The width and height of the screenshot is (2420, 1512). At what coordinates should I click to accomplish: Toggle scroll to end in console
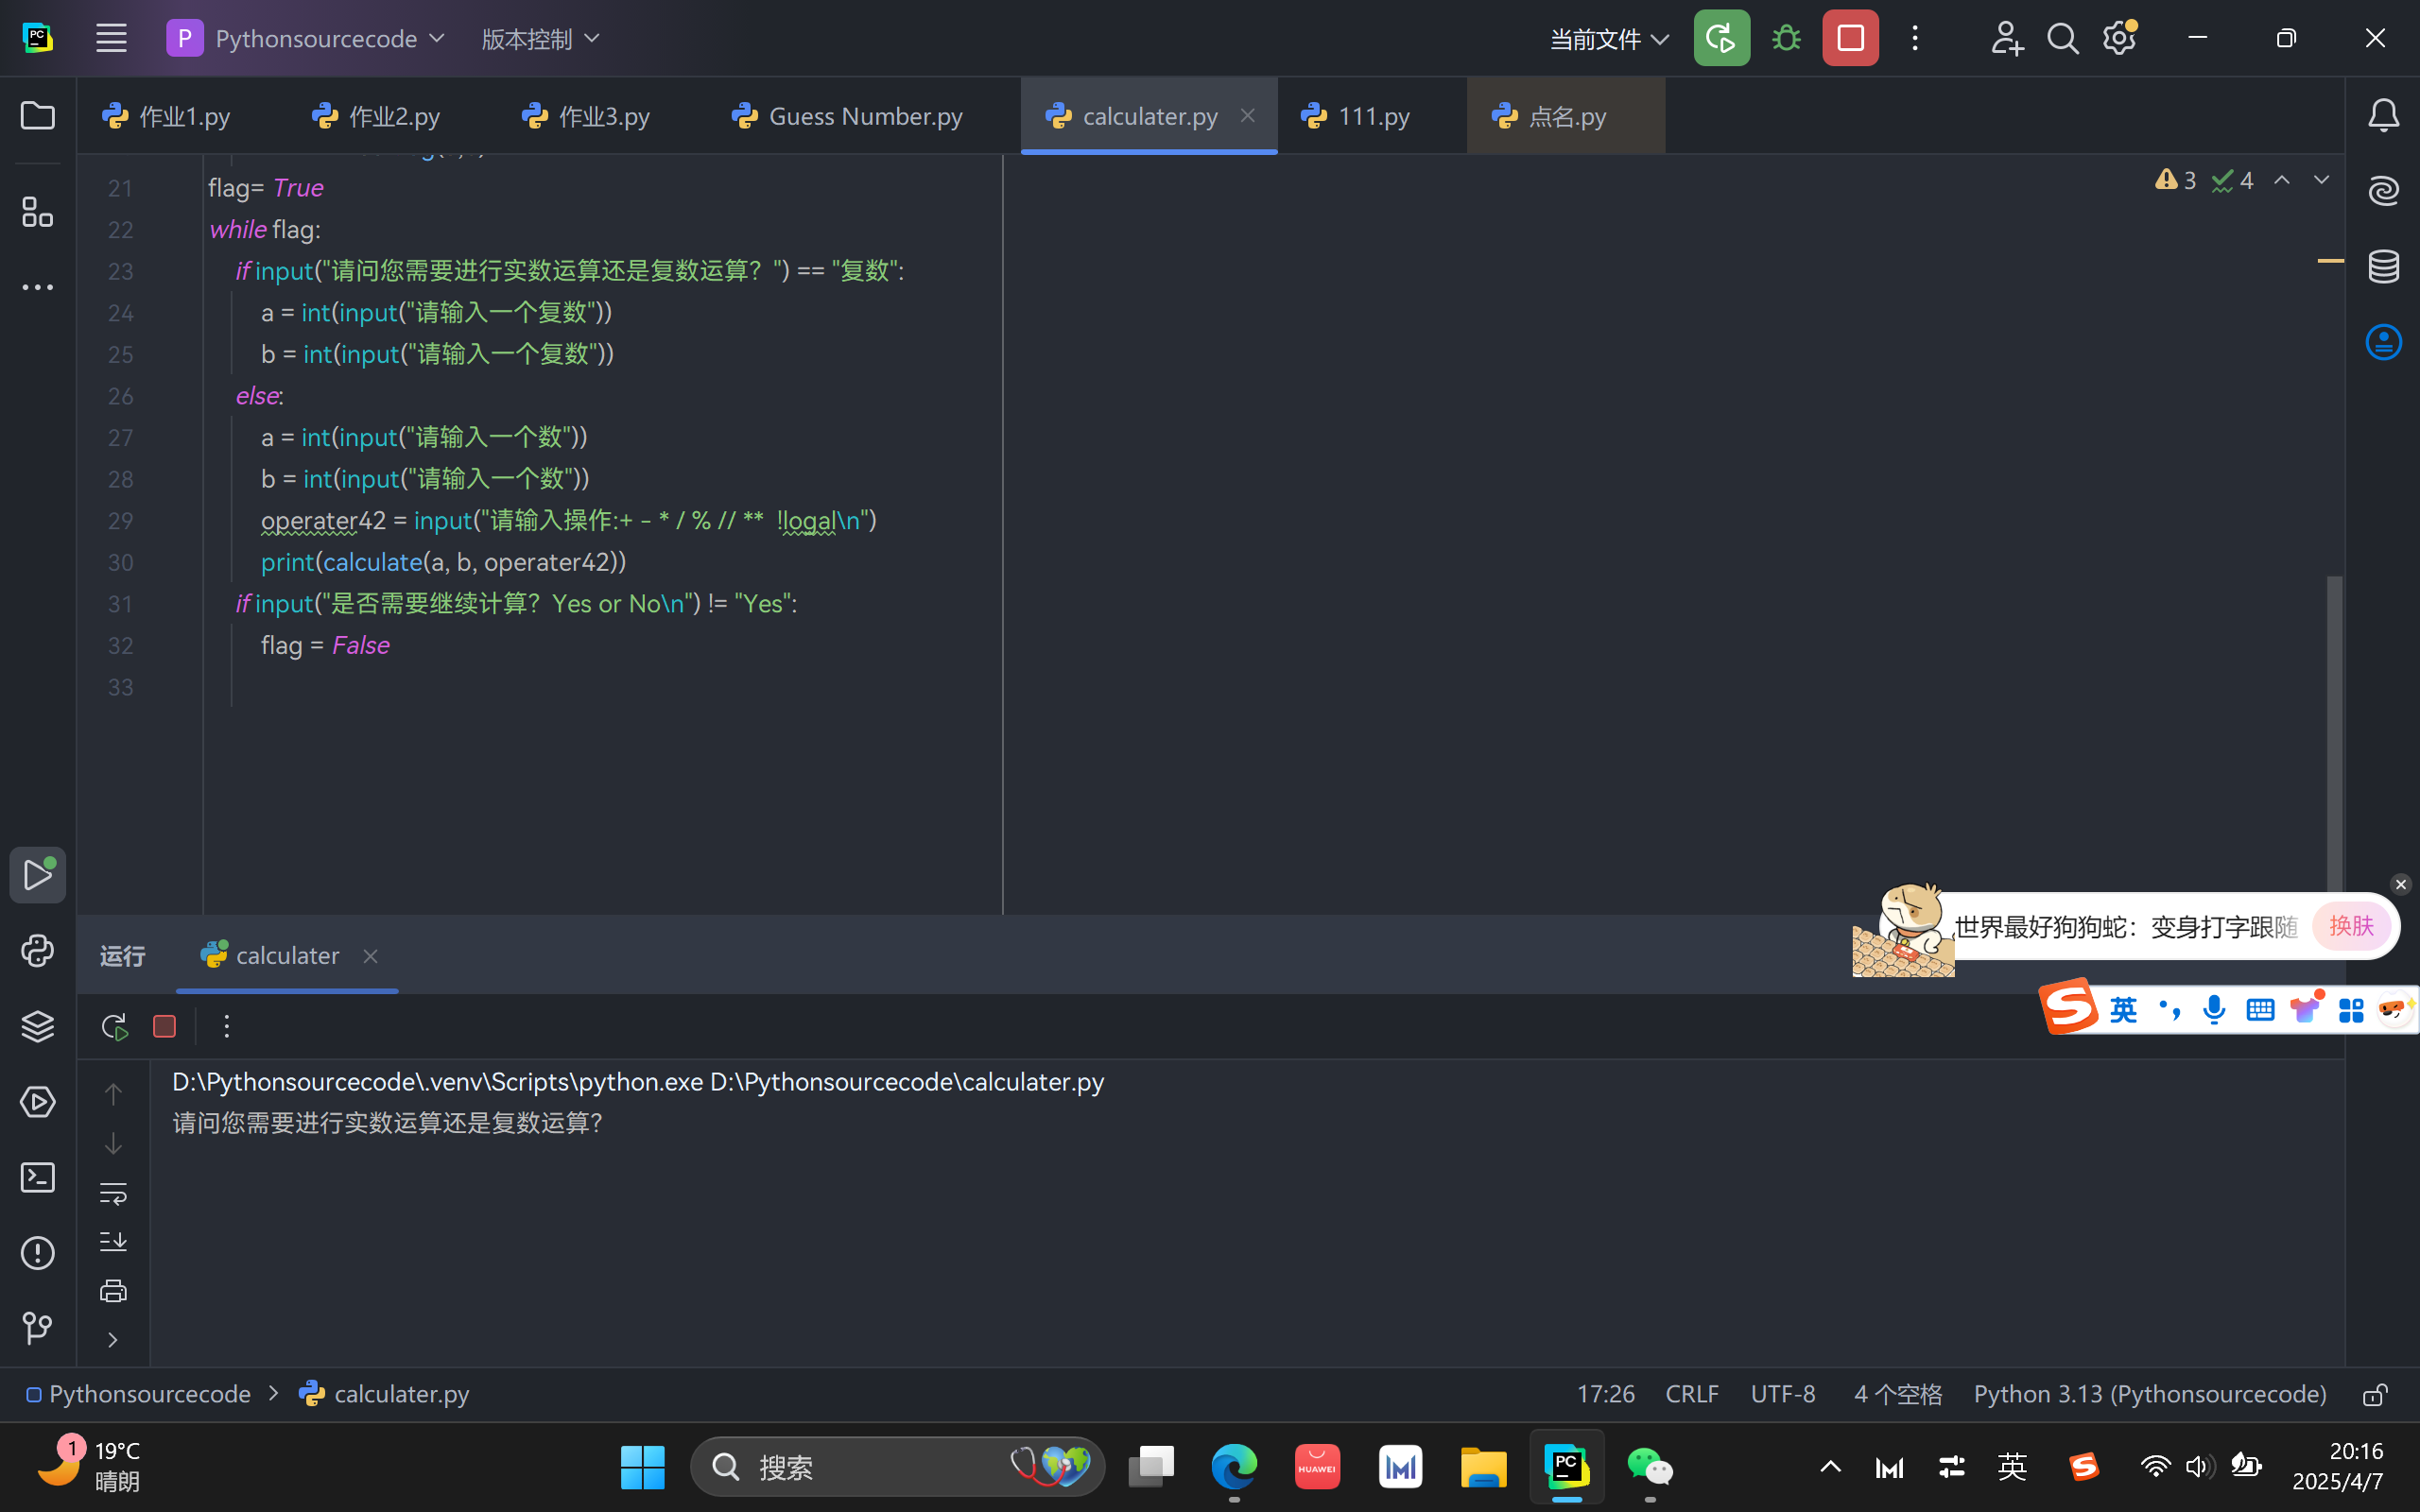(x=113, y=1242)
